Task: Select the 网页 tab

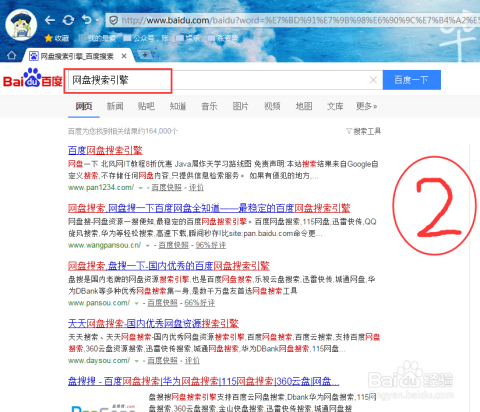Action: [84, 106]
